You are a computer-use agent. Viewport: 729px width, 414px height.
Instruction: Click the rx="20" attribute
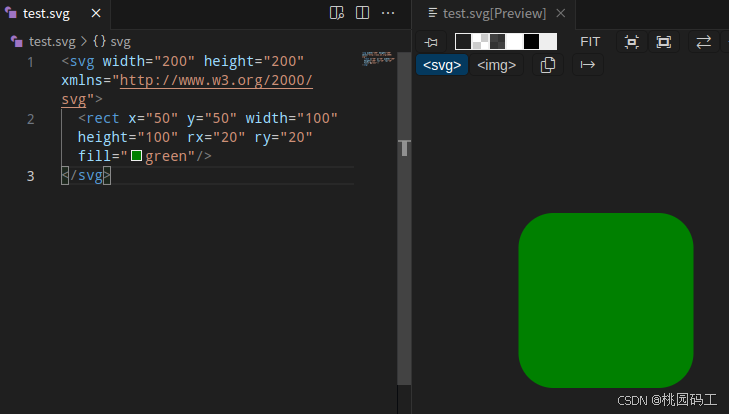point(216,137)
